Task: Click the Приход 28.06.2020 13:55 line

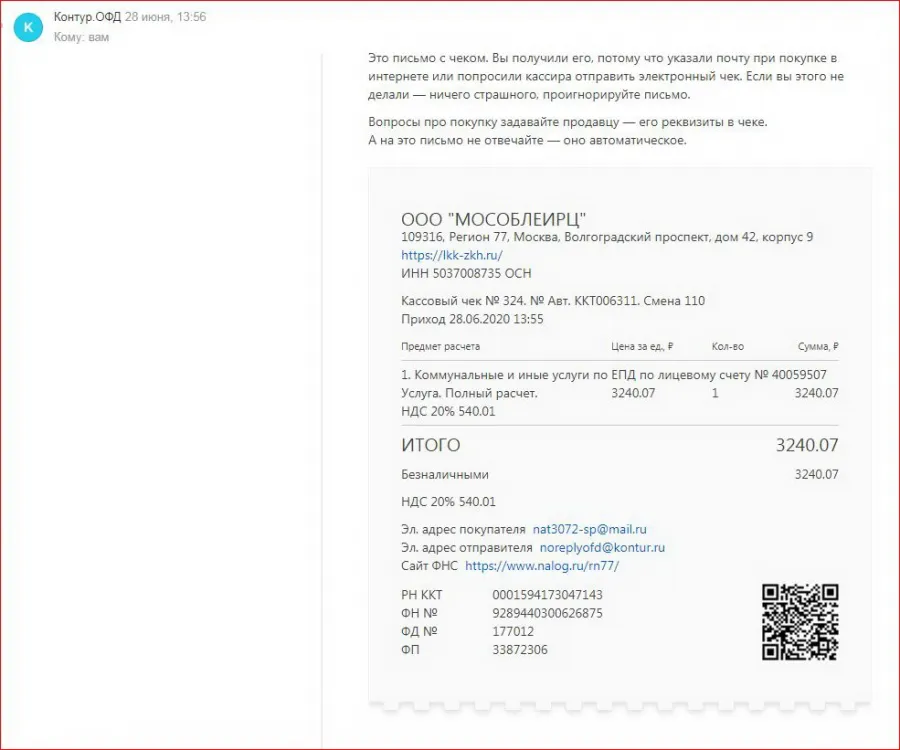Action: (472, 319)
